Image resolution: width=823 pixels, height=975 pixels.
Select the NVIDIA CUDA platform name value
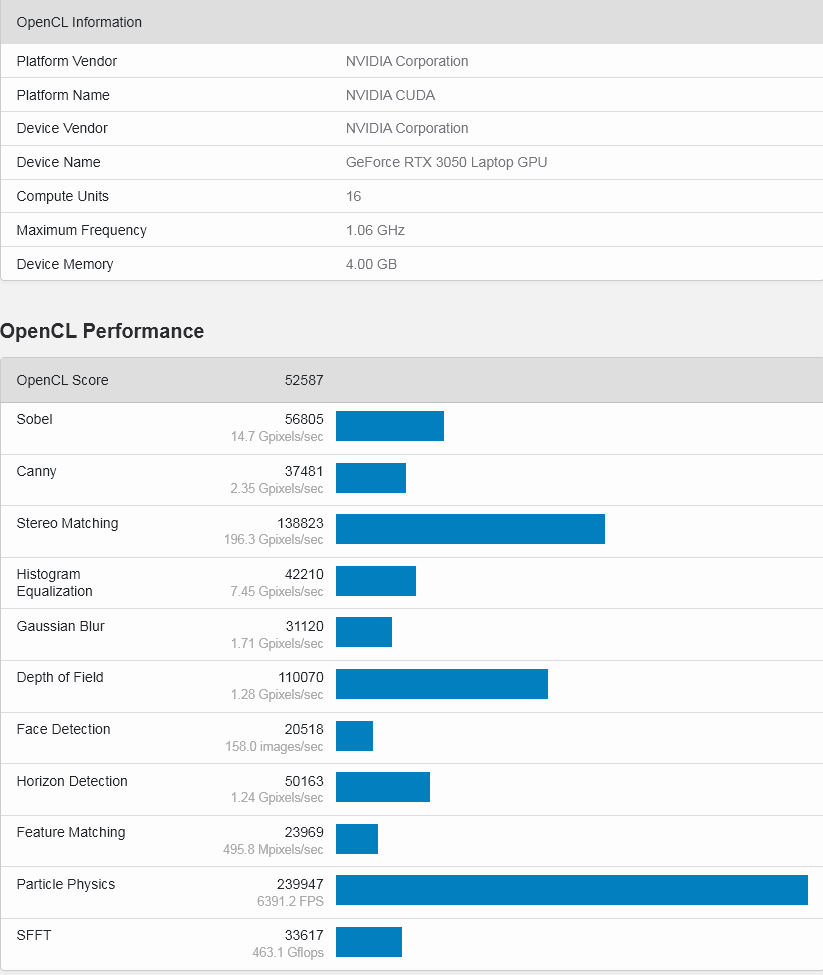coord(390,95)
